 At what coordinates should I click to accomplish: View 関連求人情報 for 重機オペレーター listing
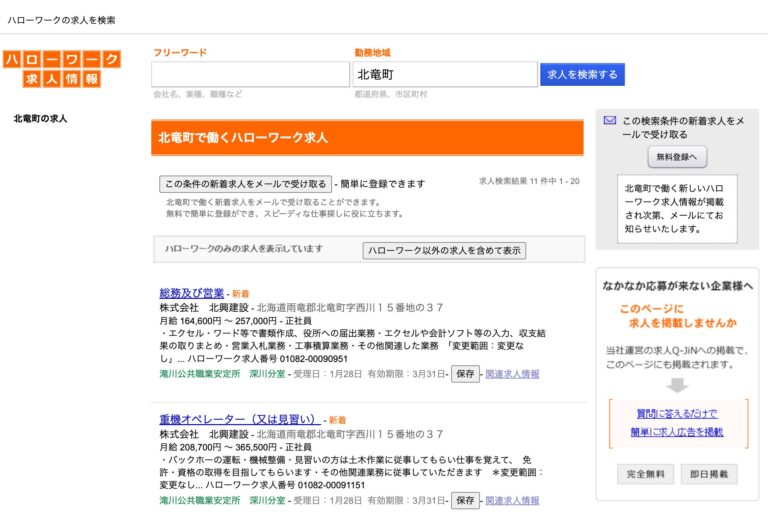512,500
